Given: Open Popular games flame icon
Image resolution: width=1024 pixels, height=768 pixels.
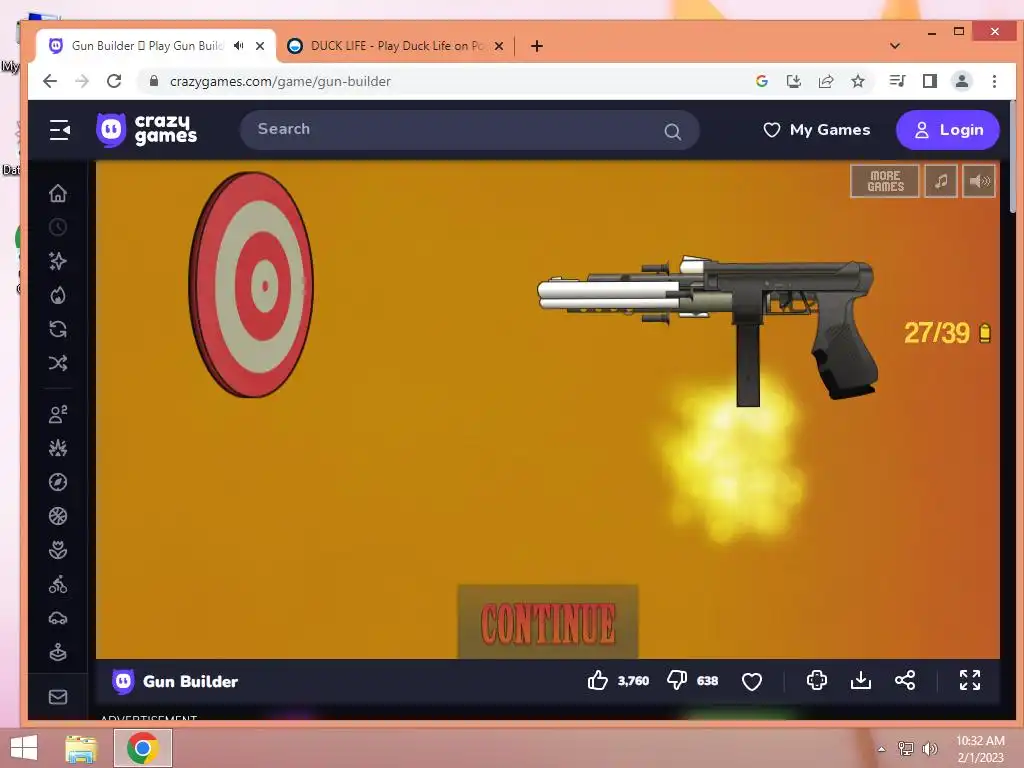Looking at the screenshot, I should point(58,295).
